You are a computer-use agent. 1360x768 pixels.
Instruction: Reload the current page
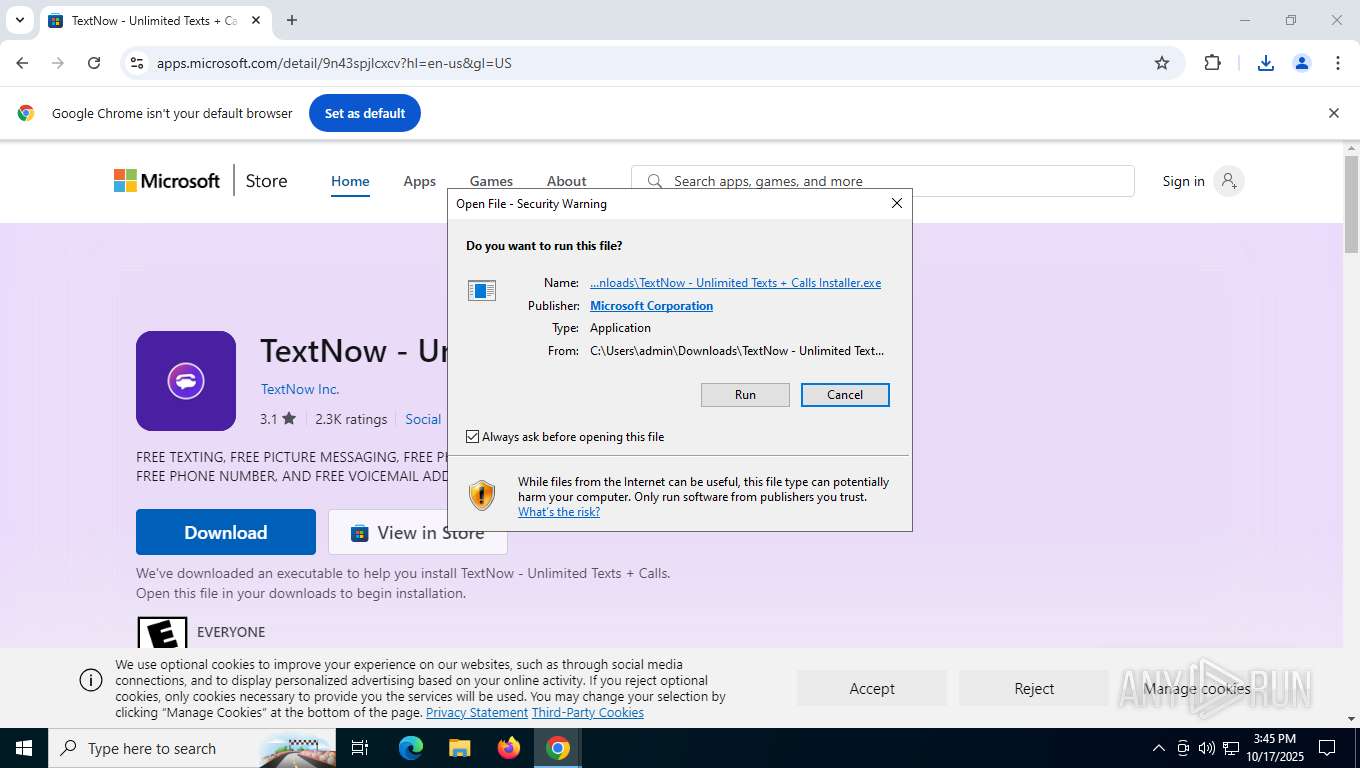[x=94, y=63]
